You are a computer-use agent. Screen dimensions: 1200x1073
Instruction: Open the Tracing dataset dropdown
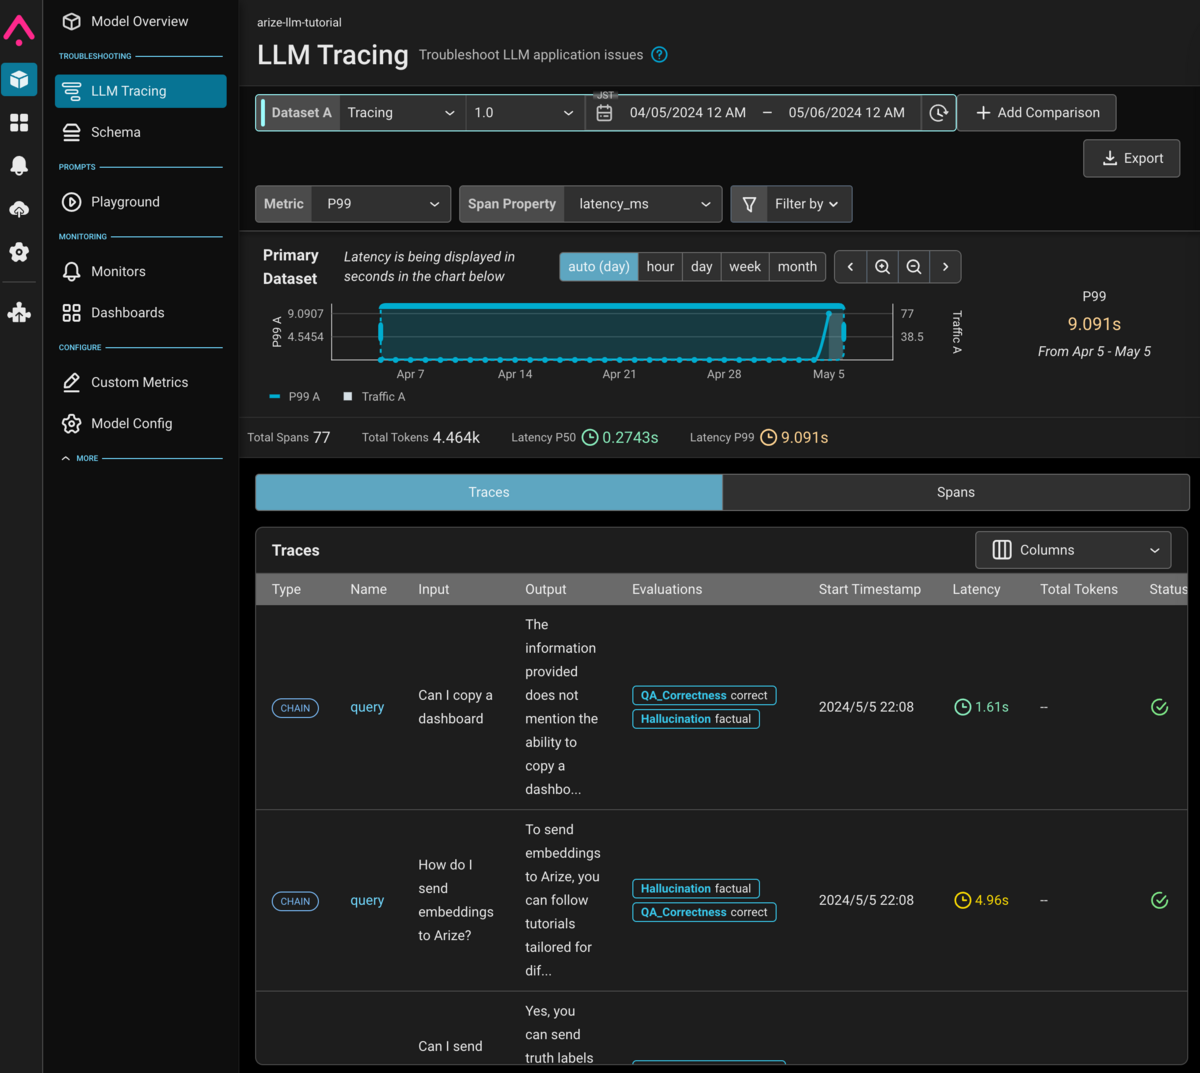(x=402, y=113)
